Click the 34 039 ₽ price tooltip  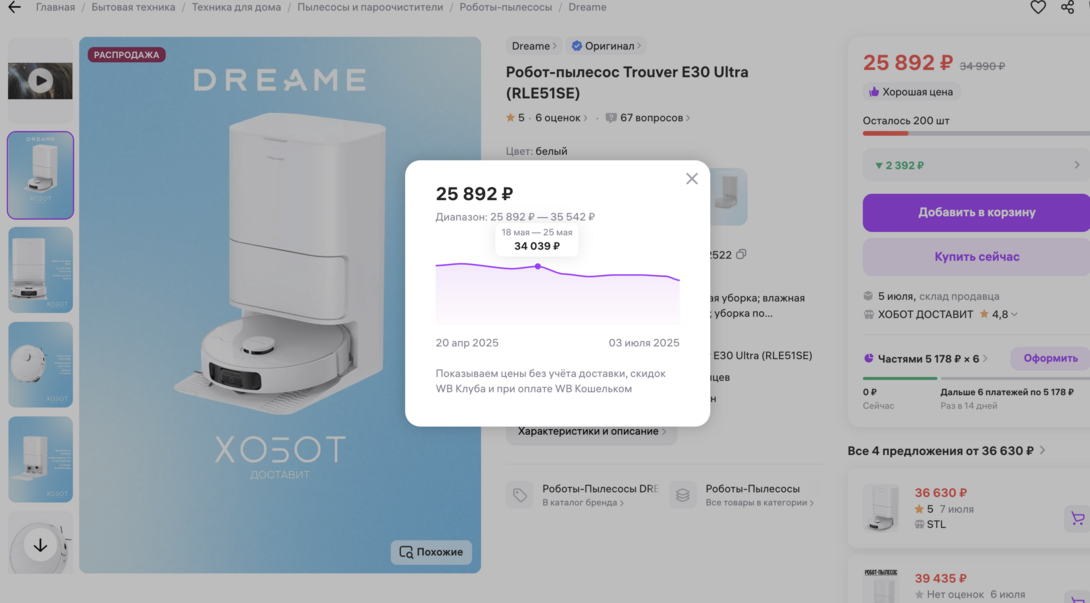click(537, 239)
